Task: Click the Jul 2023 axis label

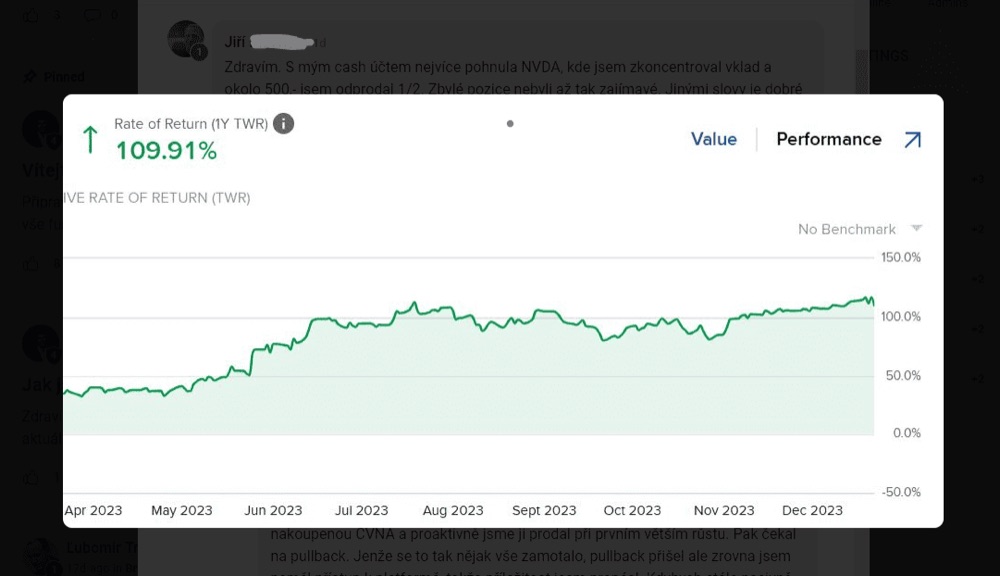Action: click(x=362, y=510)
